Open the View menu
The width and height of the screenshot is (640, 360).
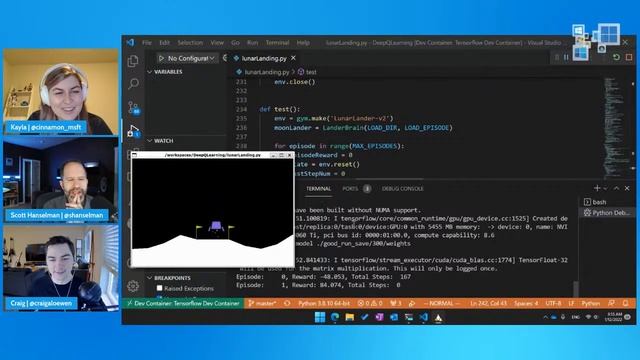(x=217, y=42)
